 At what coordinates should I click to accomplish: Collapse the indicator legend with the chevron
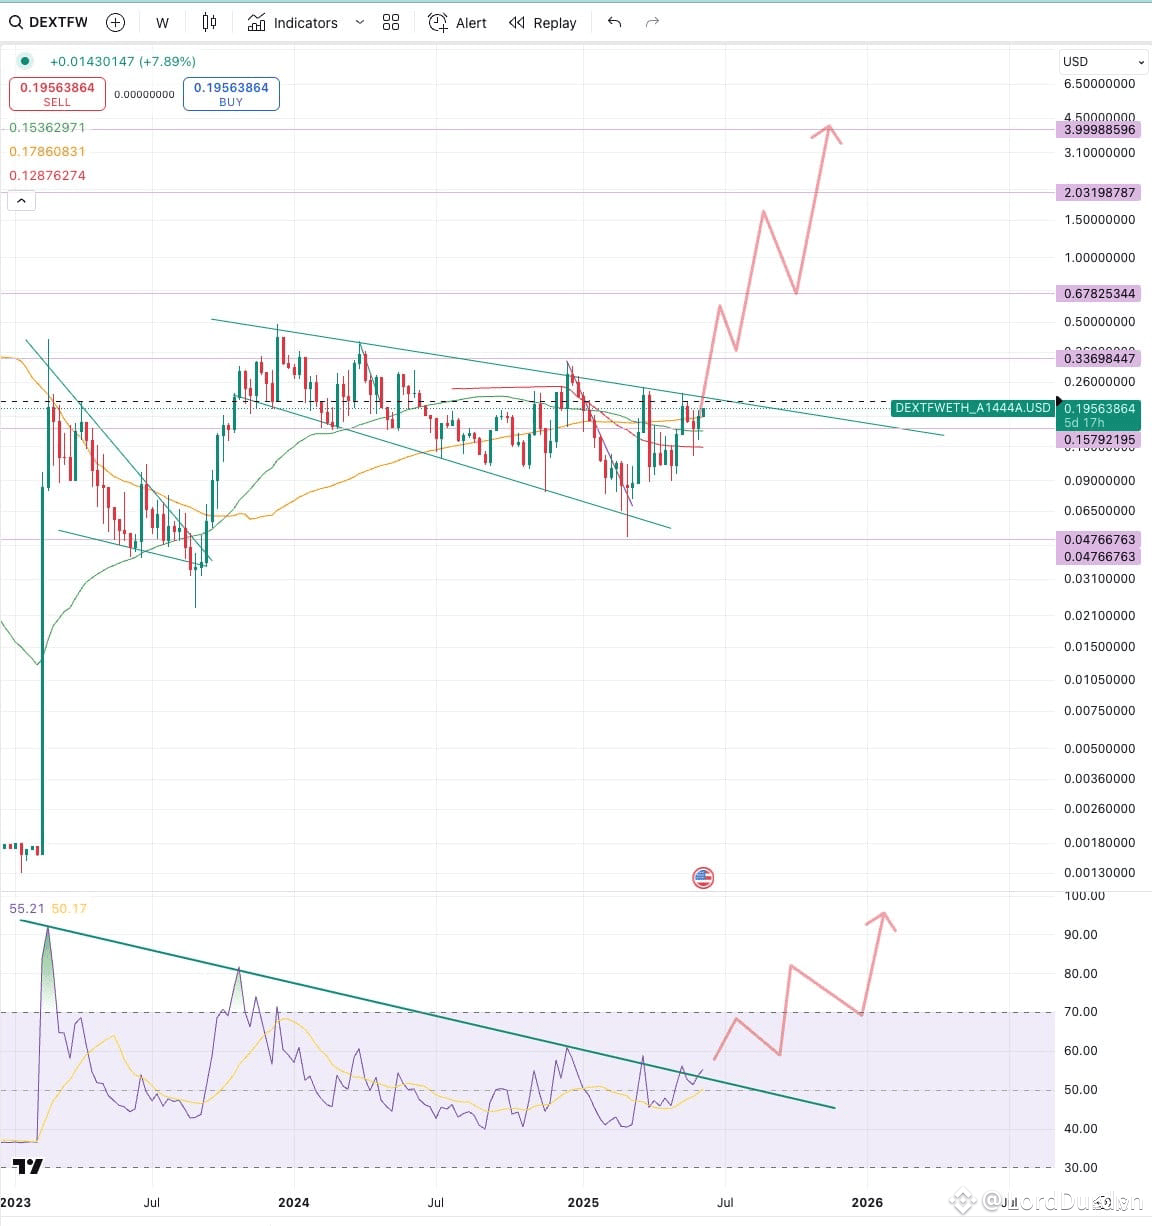coord(21,201)
